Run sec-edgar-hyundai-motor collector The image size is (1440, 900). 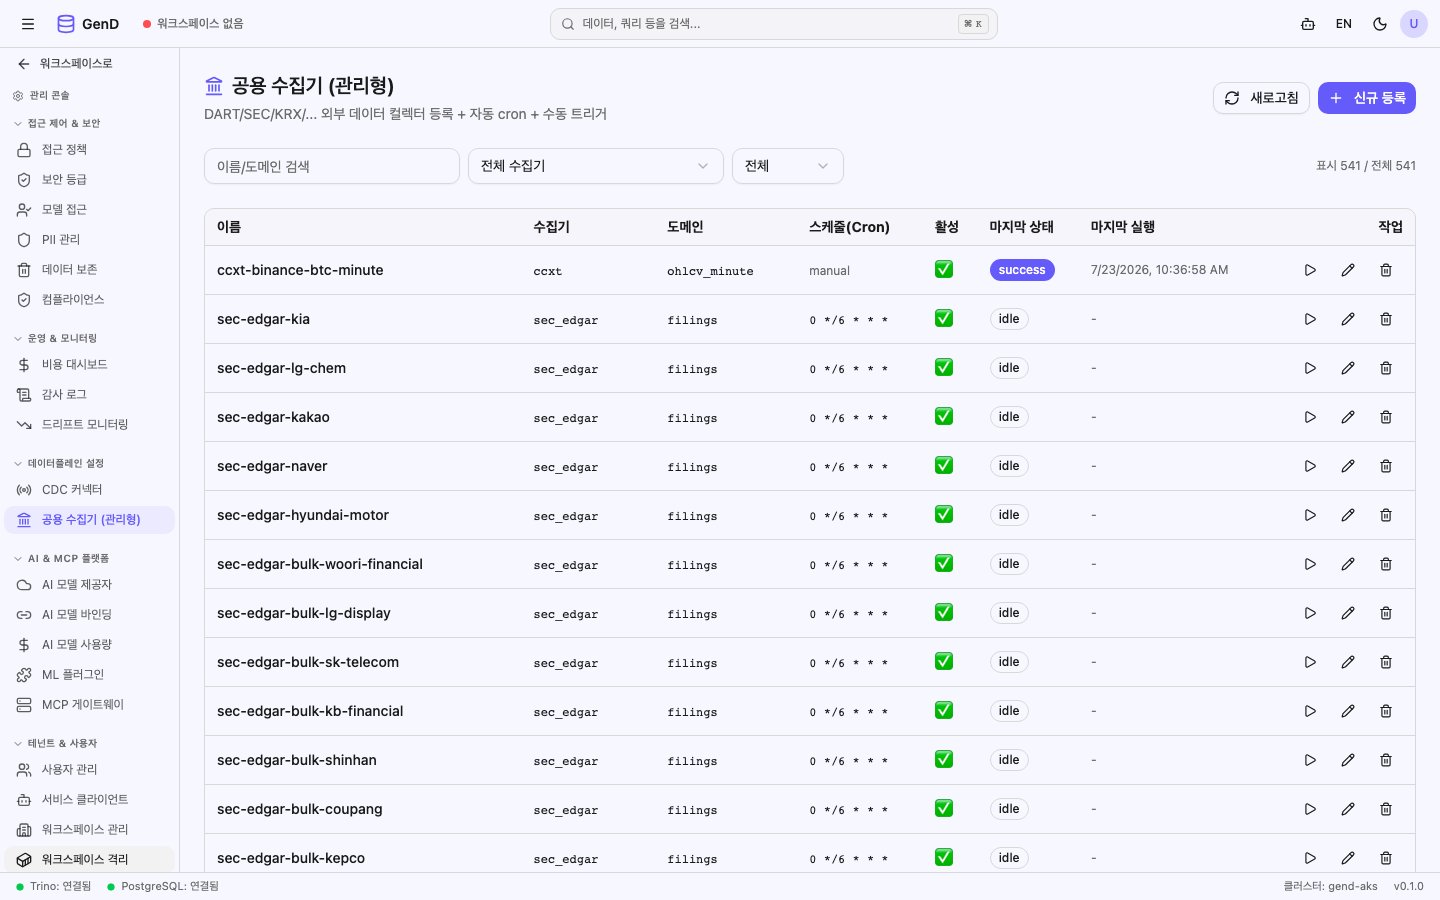coord(1310,515)
